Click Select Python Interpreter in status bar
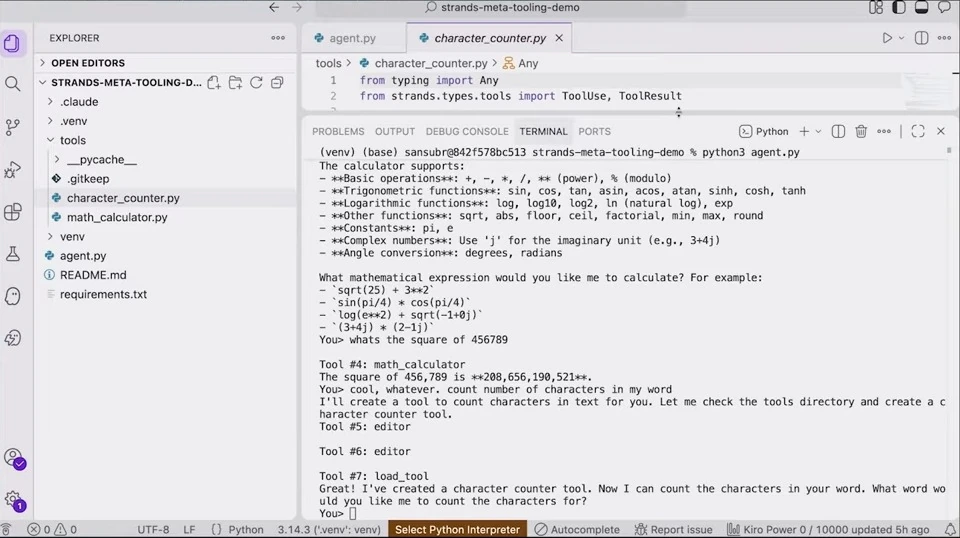 [x=457, y=529]
